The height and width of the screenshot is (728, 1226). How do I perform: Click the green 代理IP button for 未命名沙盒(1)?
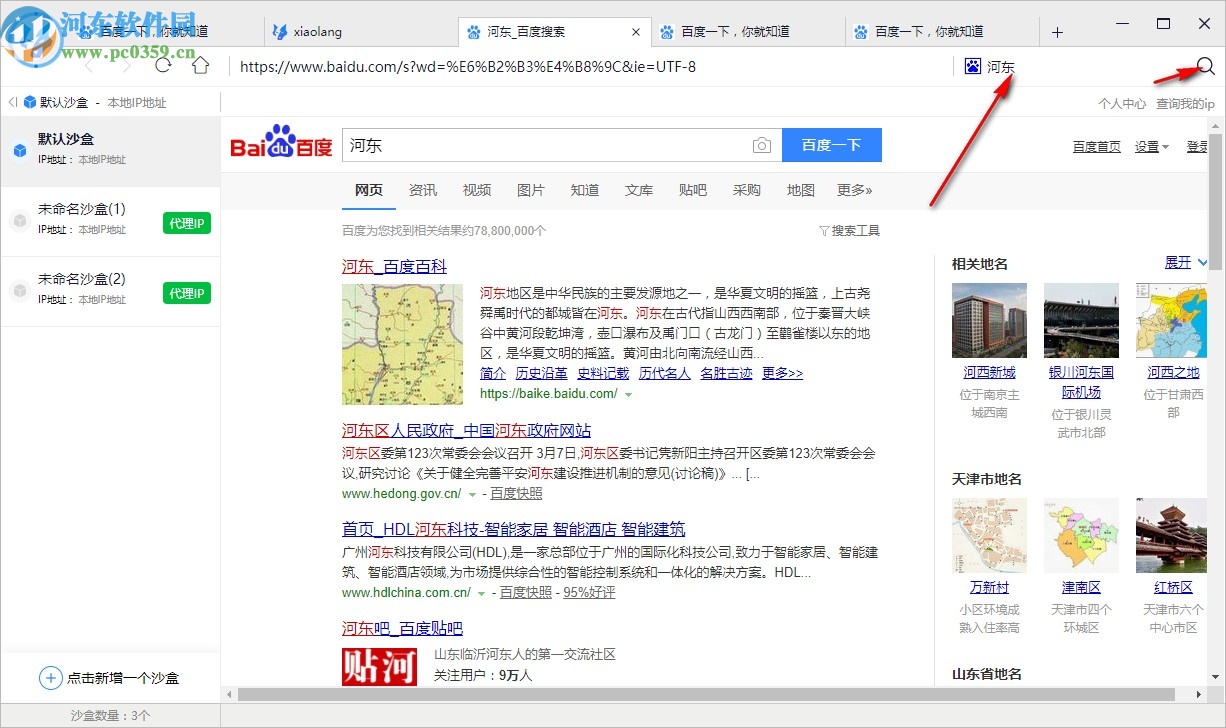[186, 223]
